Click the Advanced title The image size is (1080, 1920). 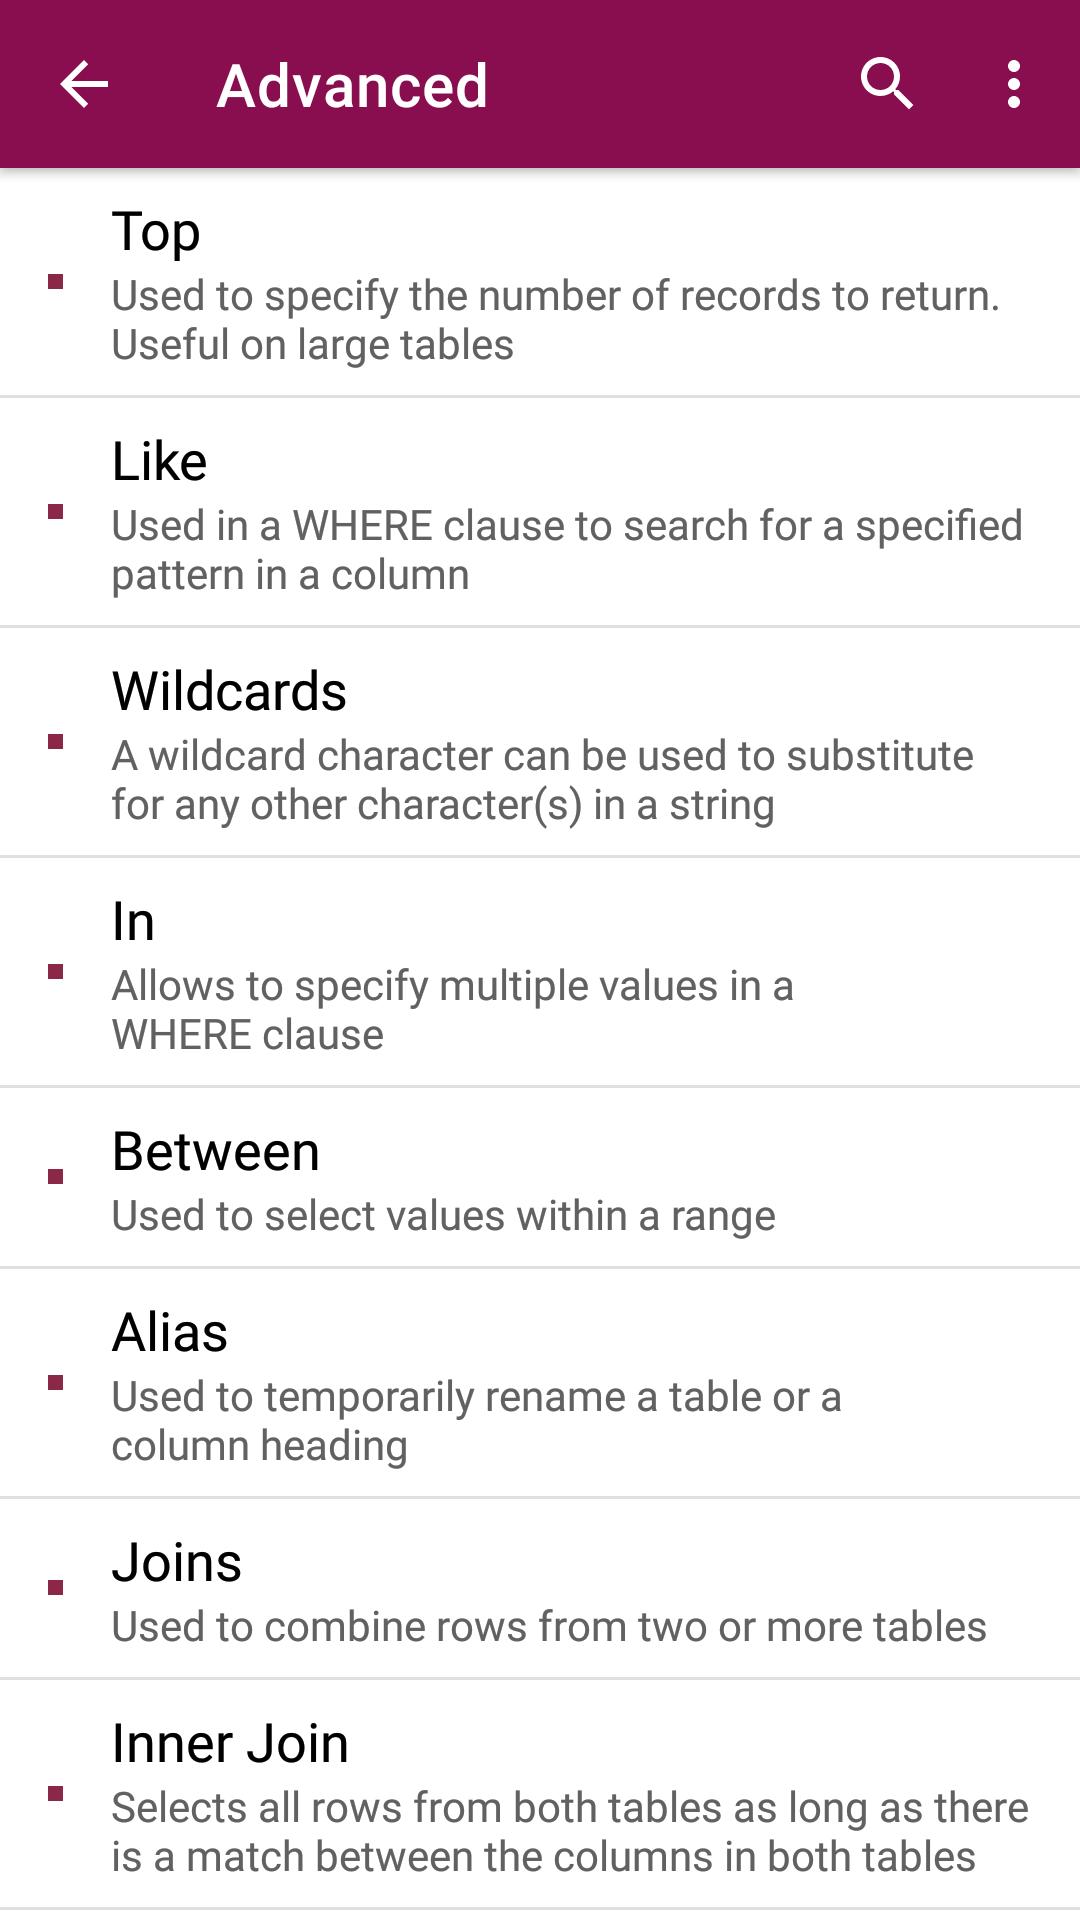[x=352, y=84]
